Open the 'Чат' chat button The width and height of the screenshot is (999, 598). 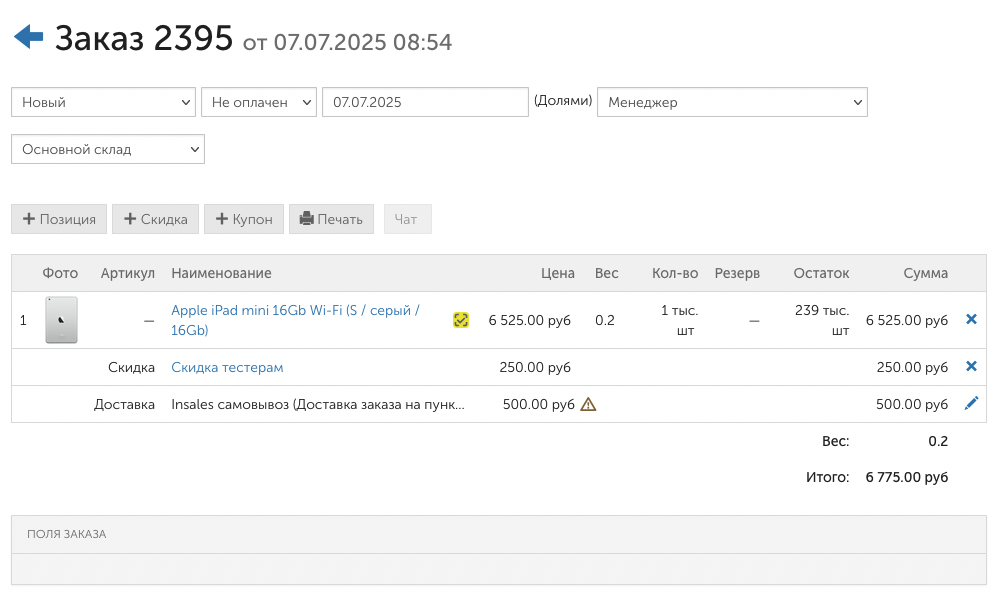[407, 219]
